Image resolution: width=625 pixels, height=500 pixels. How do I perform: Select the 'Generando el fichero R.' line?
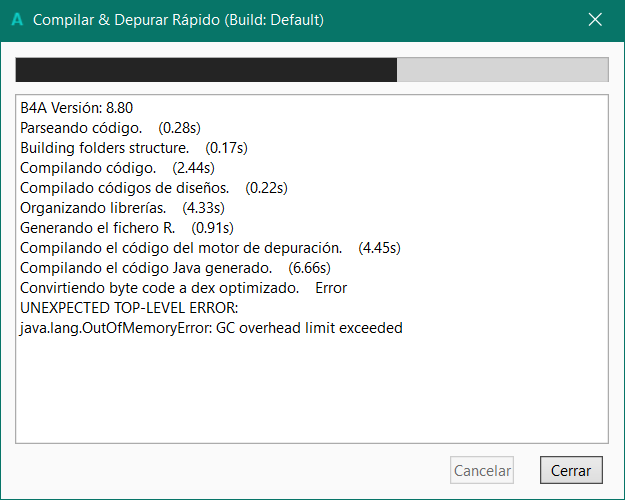coord(127,228)
